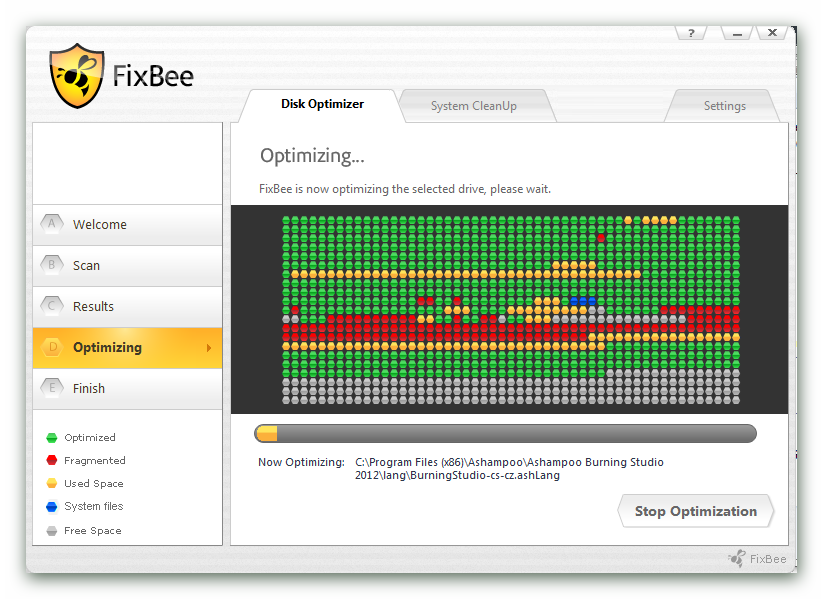The image size is (823, 599).
Task: Go to the Welcome step
Action: click(x=127, y=225)
